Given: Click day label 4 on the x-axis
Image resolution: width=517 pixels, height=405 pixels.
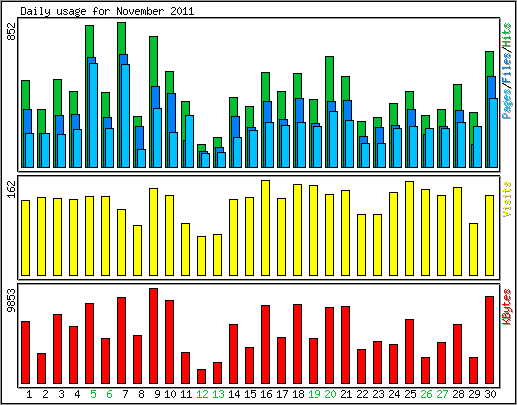Looking at the screenshot, I should [x=77, y=394].
